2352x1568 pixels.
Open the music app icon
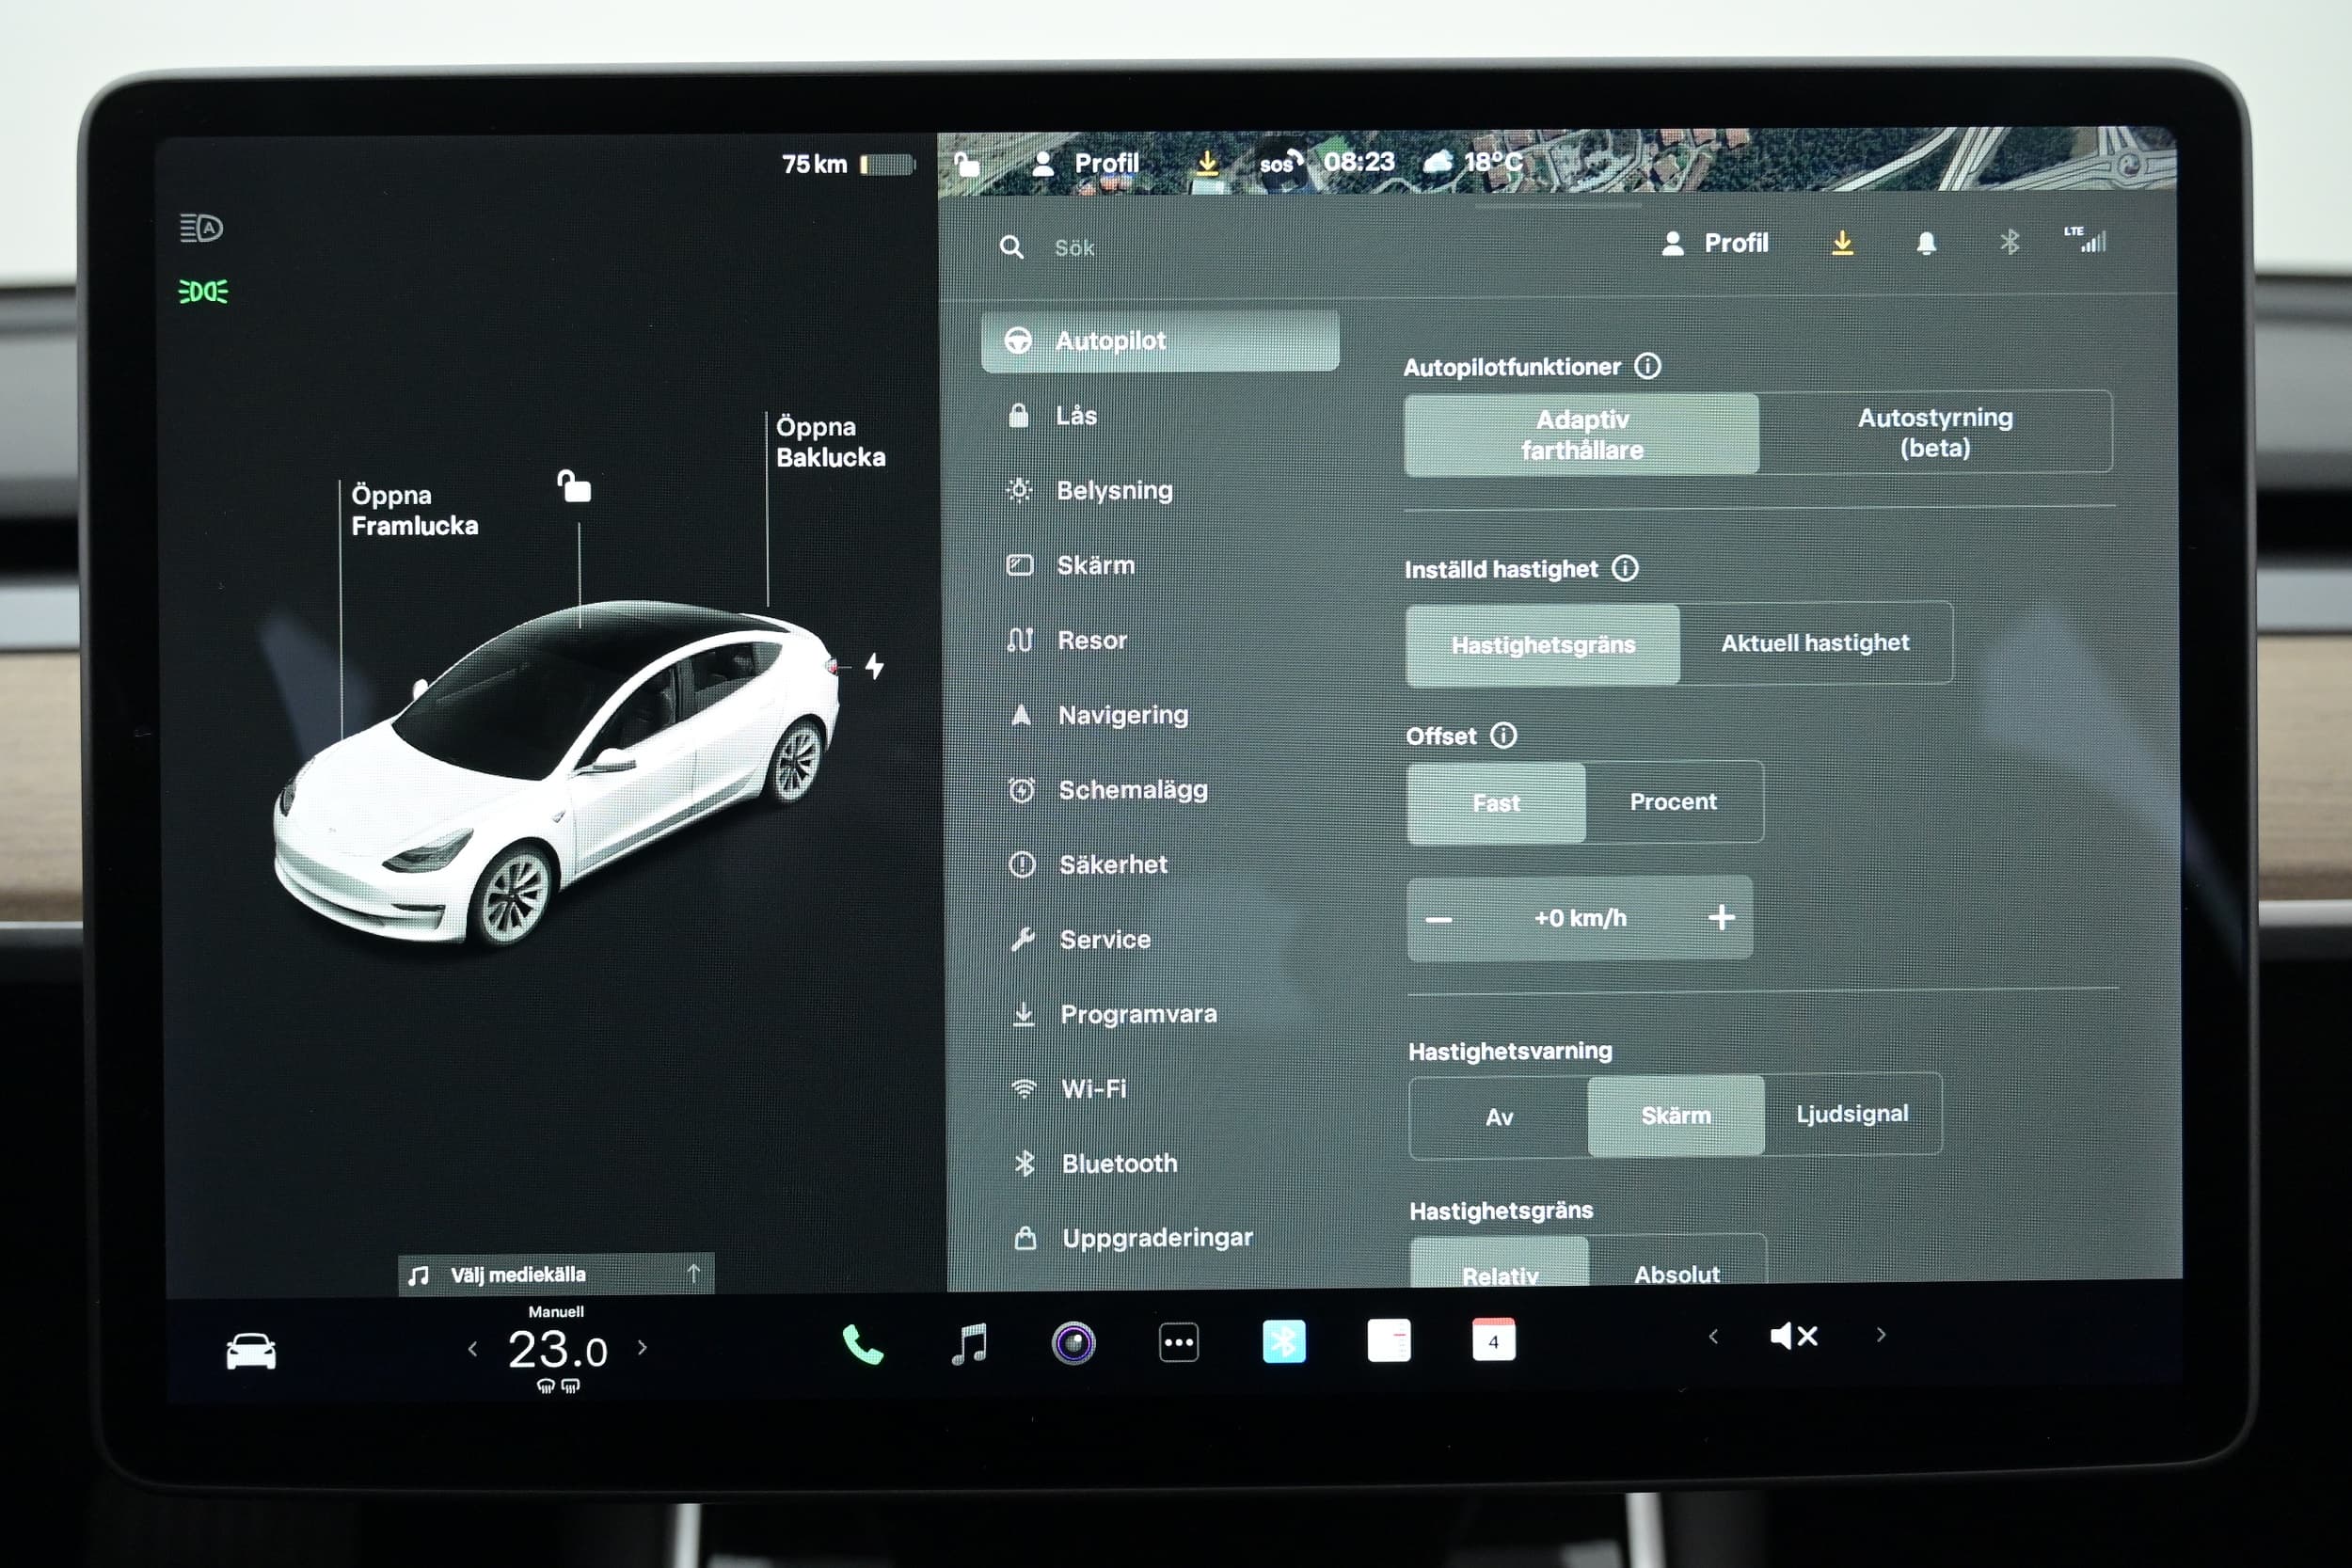(x=969, y=1343)
